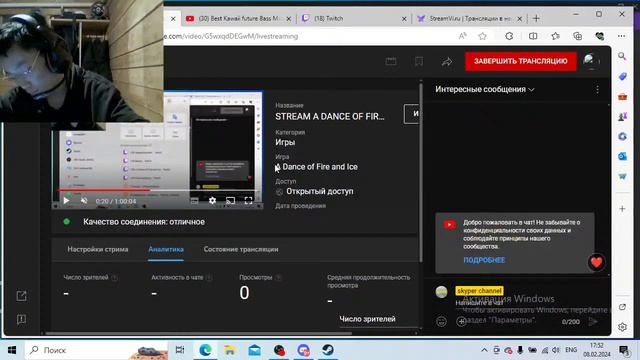Open the feedback icon in left sidebar
This screenshot has height=360, width=640.
[21, 319]
